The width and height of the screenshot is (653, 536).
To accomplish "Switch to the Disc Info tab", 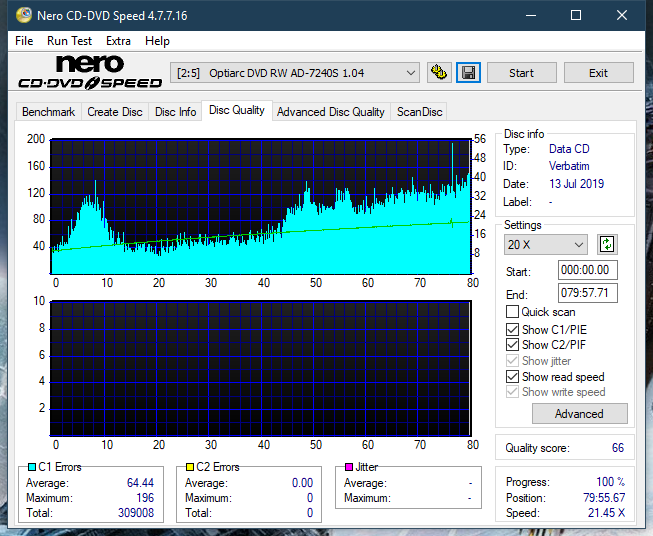I will pos(175,112).
